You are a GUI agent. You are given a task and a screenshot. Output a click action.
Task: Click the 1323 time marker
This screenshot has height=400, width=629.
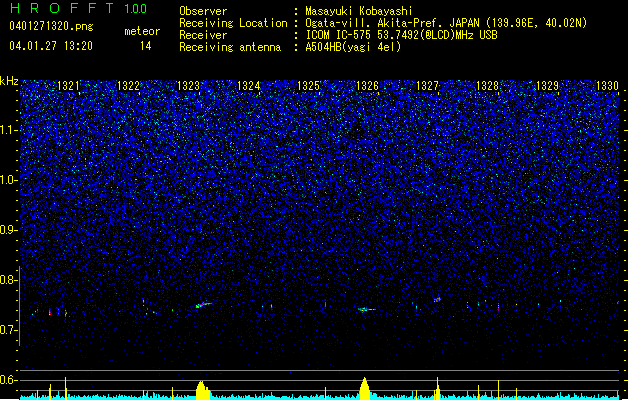[188, 86]
